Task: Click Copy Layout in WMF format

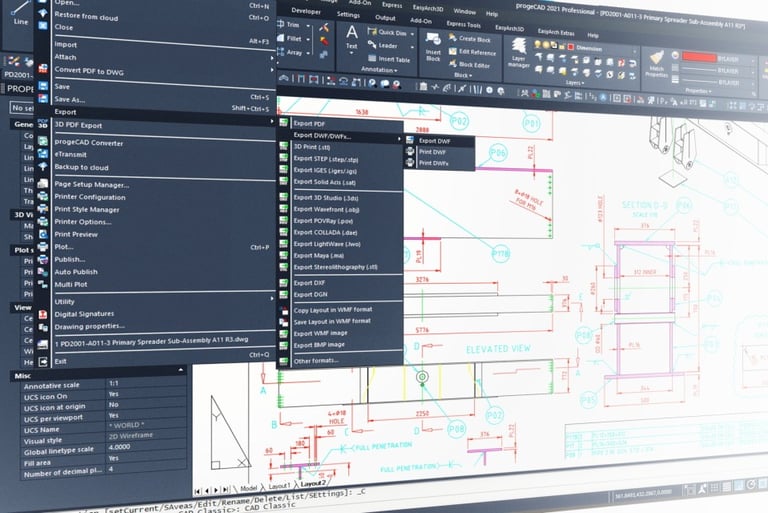Action: point(333,310)
